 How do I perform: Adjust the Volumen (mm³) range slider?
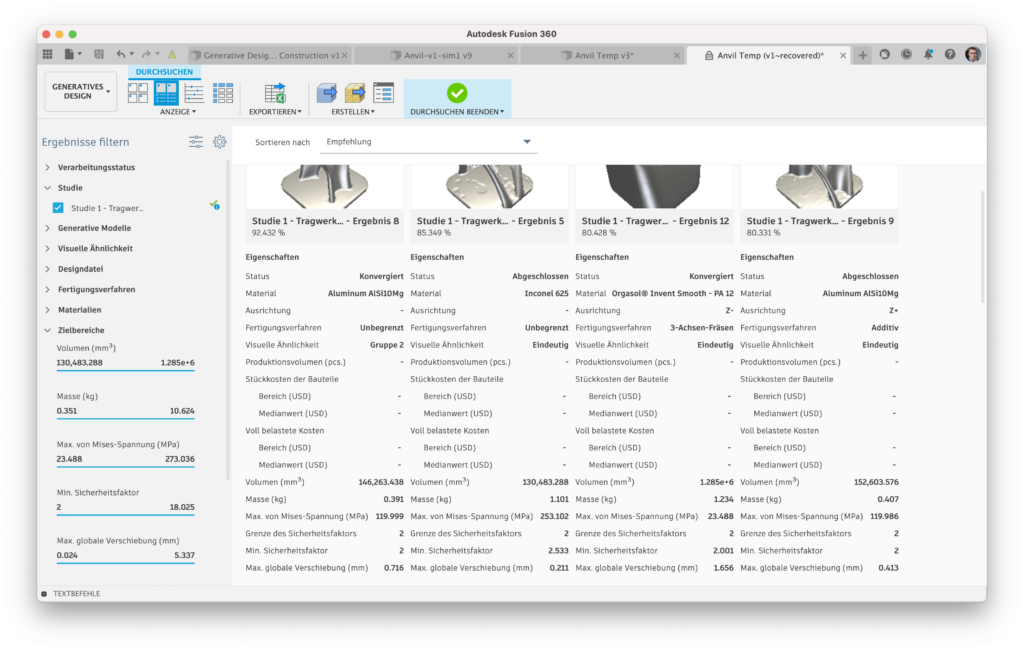click(125, 370)
